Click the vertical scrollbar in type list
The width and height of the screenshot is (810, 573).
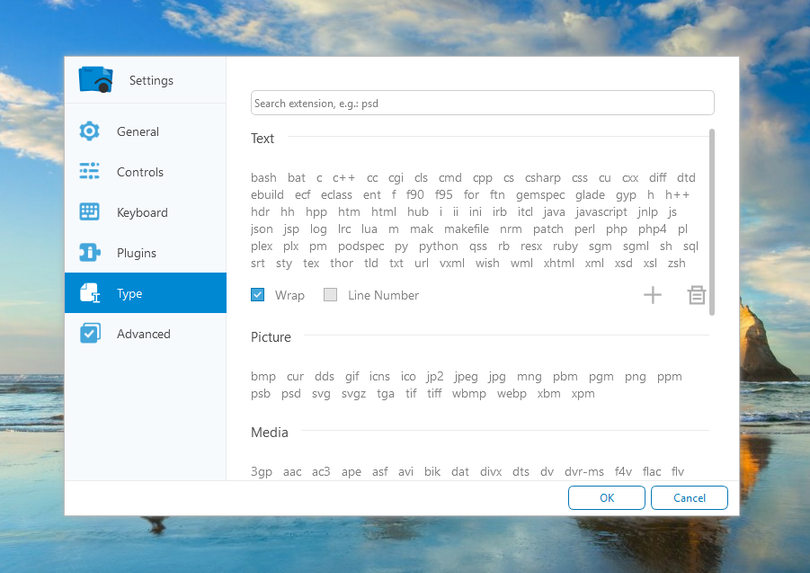tap(712, 220)
